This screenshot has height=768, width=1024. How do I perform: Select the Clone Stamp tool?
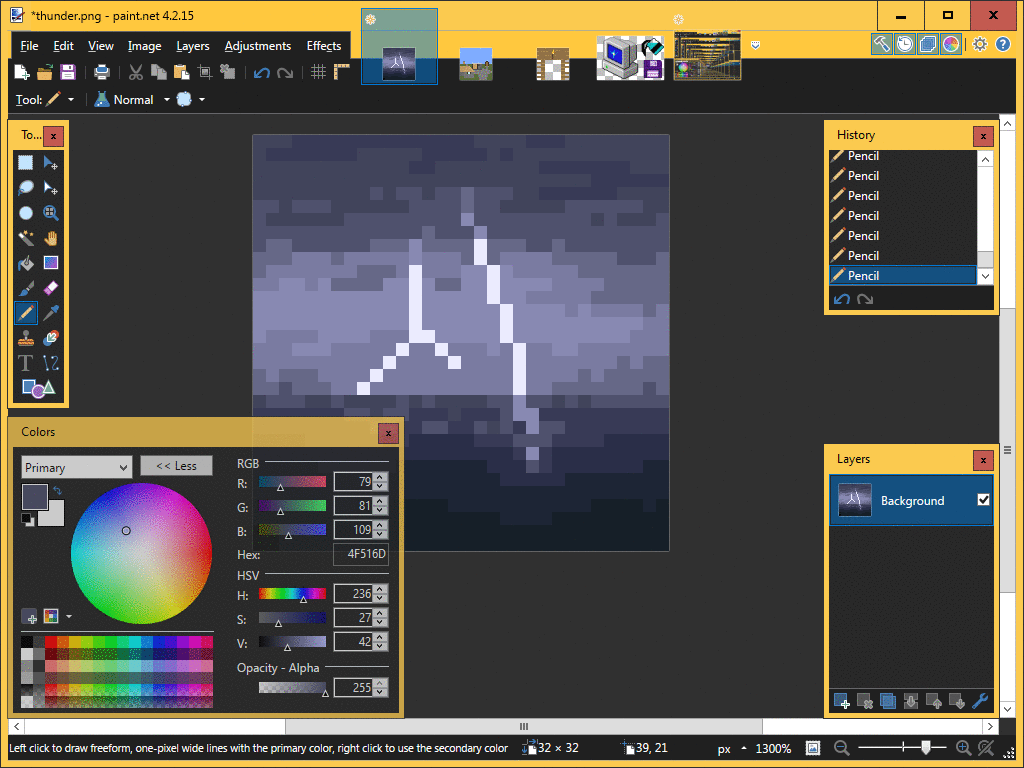tap(25, 338)
